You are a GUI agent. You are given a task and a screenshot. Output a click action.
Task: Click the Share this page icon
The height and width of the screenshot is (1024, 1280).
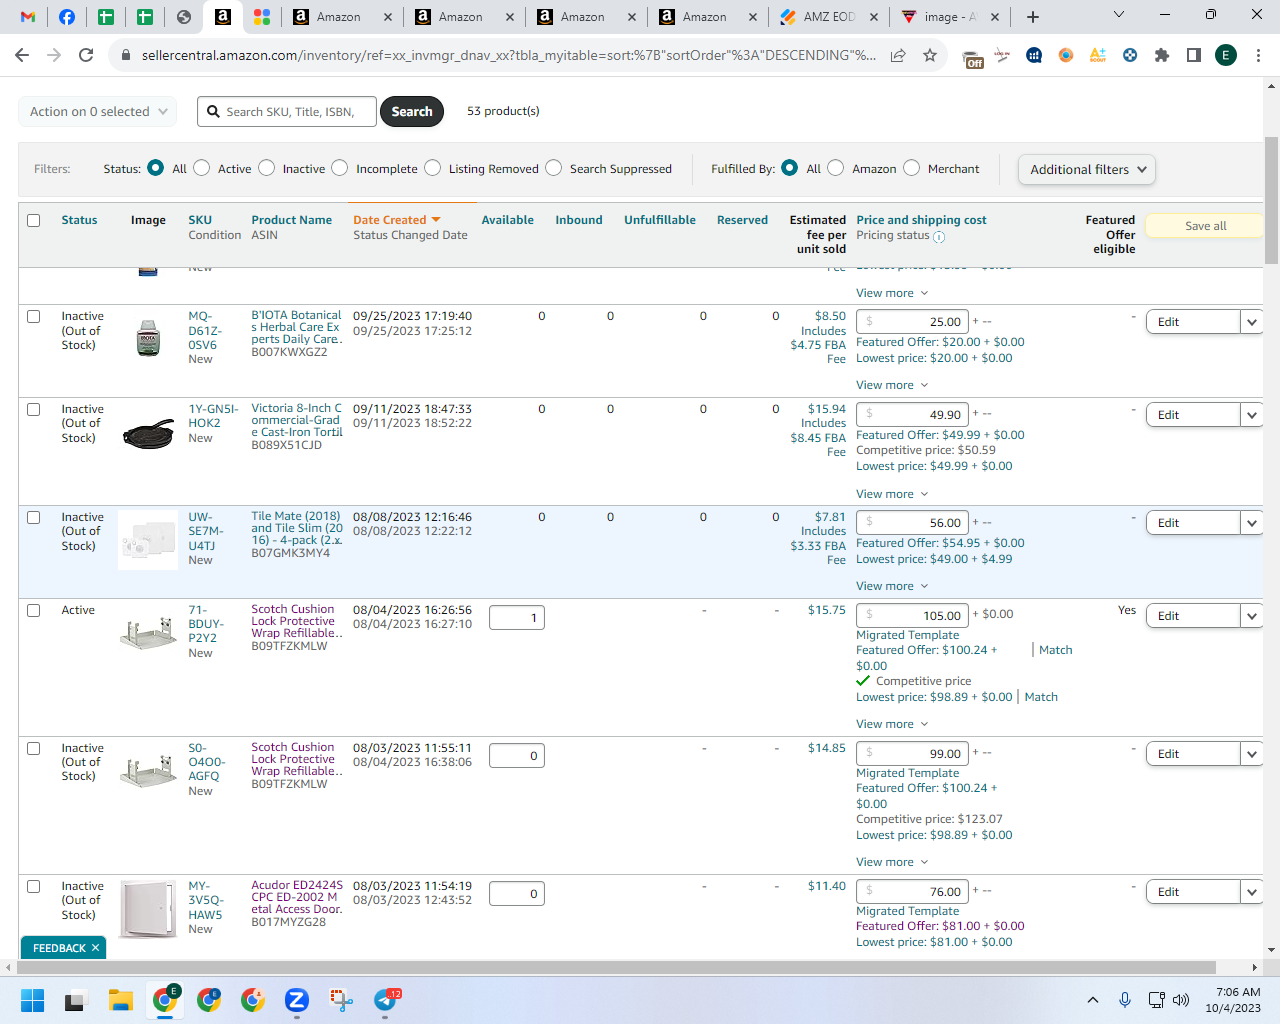point(898,55)
